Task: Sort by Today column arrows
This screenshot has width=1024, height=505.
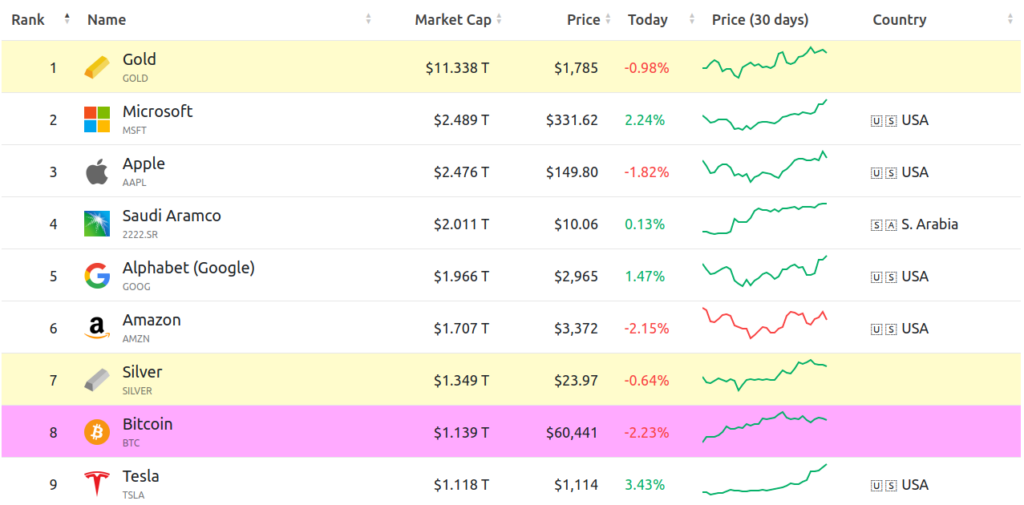Action: [x=692, y=20]
